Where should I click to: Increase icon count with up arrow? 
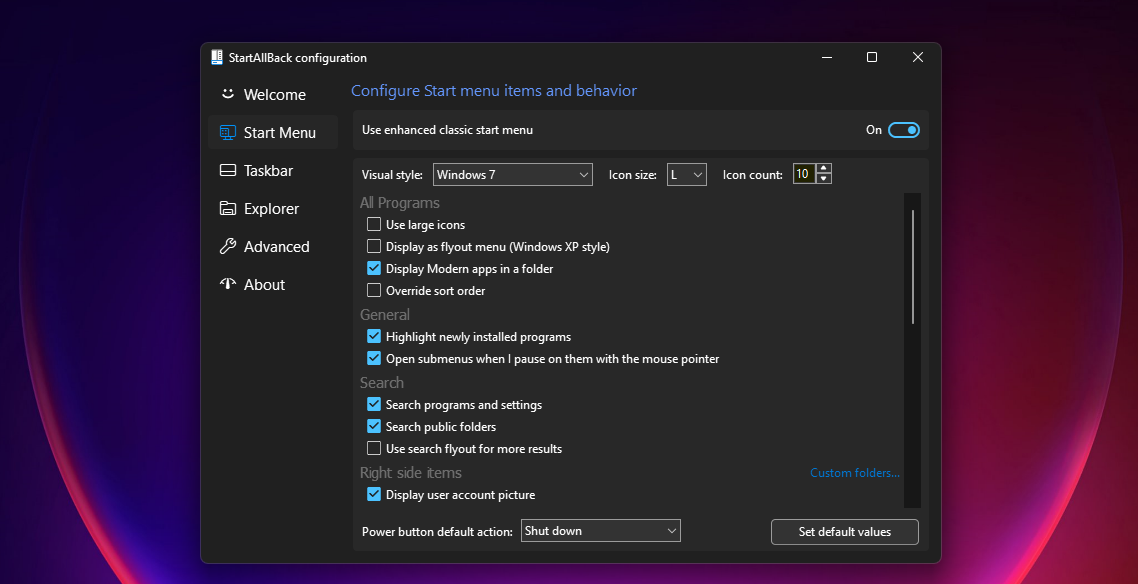tap(824, 169)
